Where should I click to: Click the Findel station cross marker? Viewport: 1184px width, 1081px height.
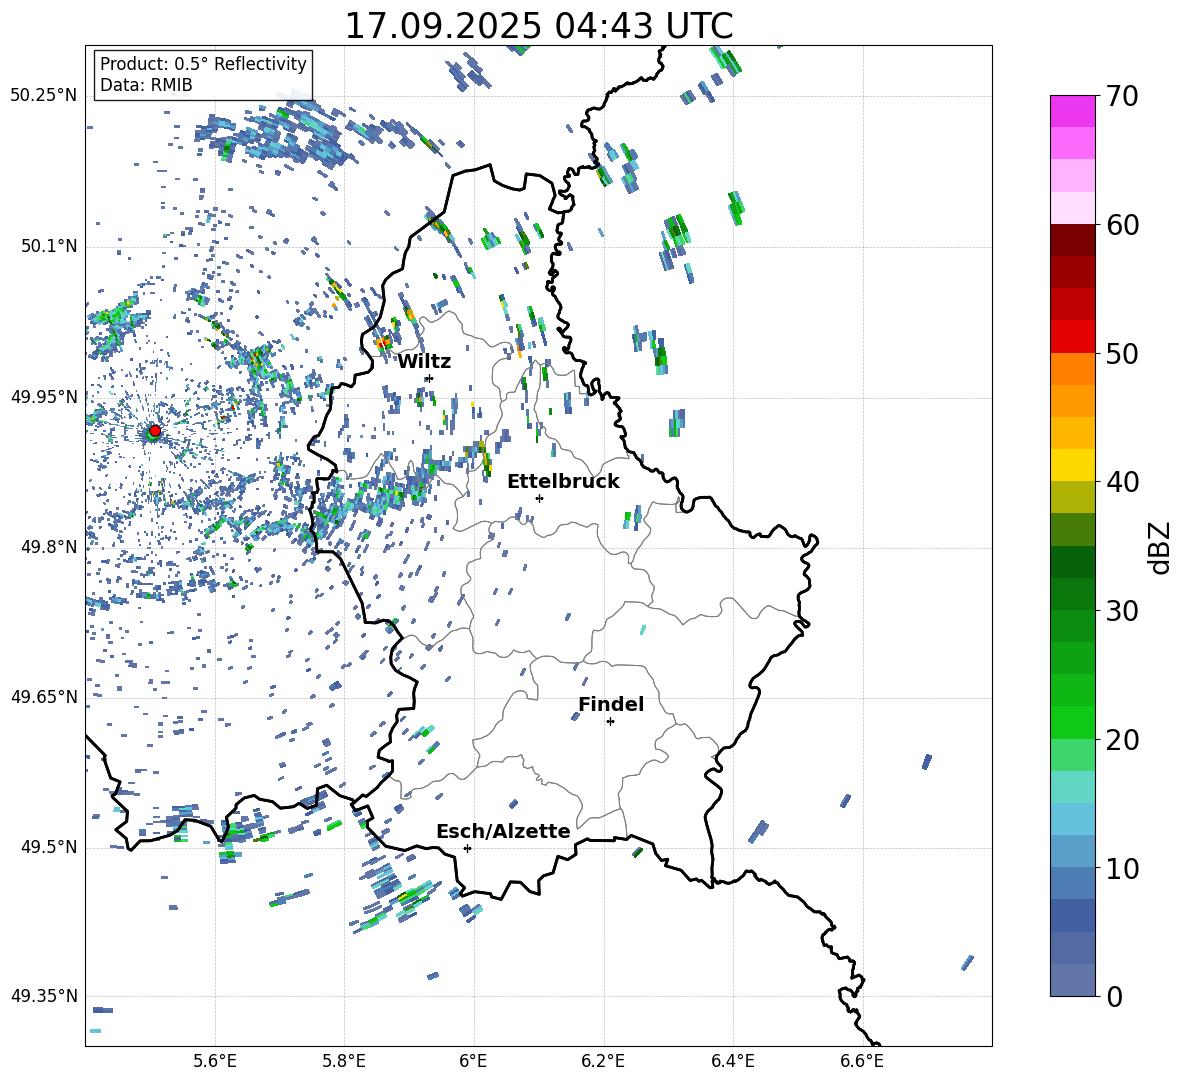[x=610, y=721]
